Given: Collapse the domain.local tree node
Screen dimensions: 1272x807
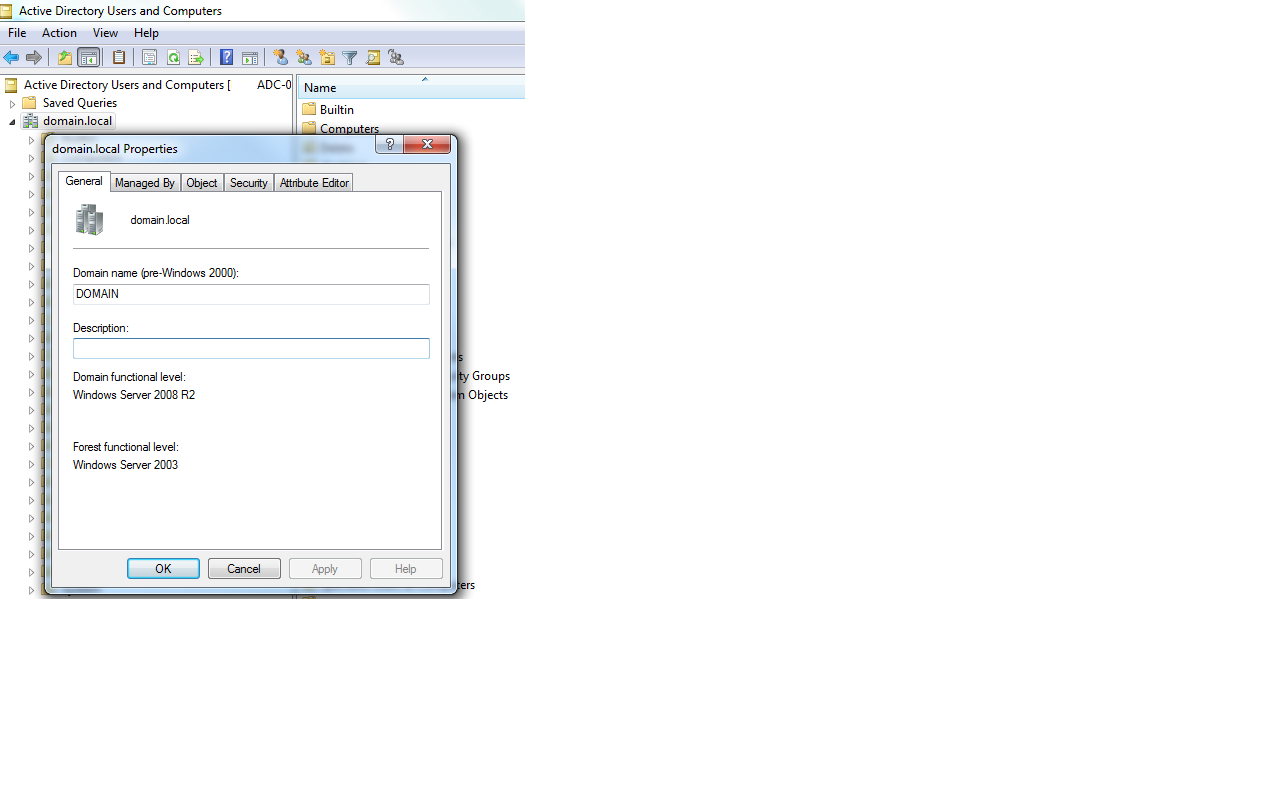Looking at the screenshot, I should [12, 121].
